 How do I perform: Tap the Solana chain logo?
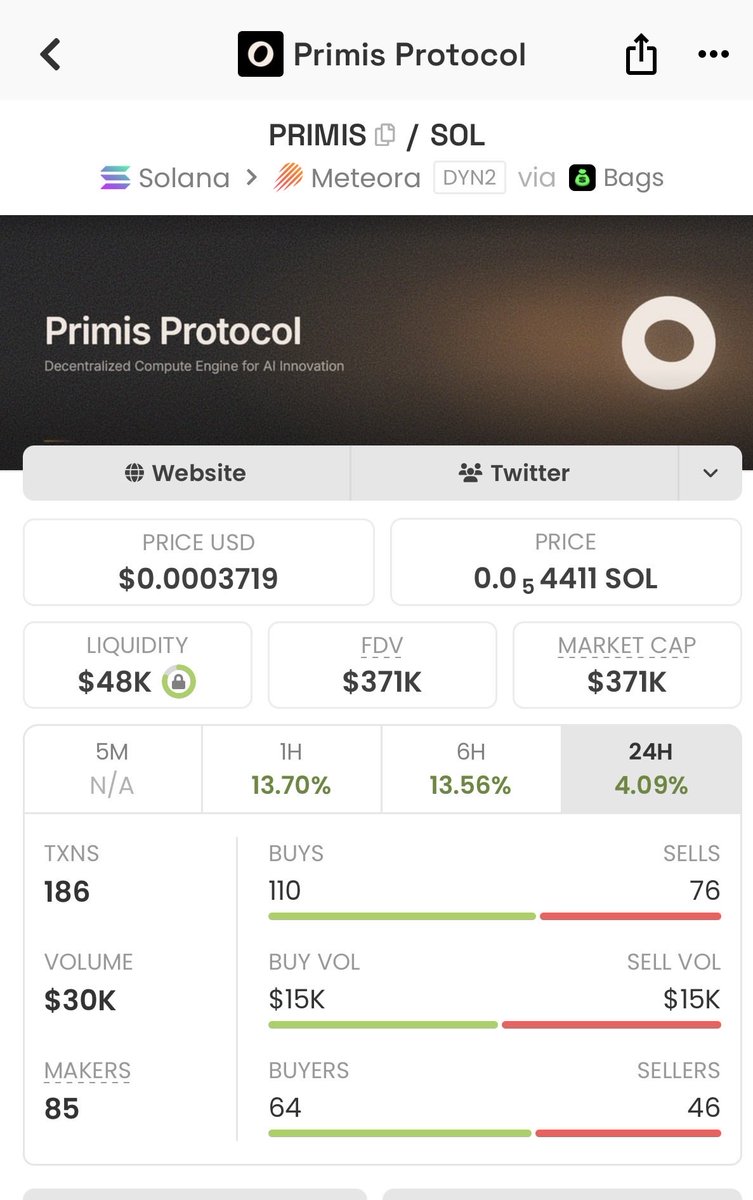point(116,178)
